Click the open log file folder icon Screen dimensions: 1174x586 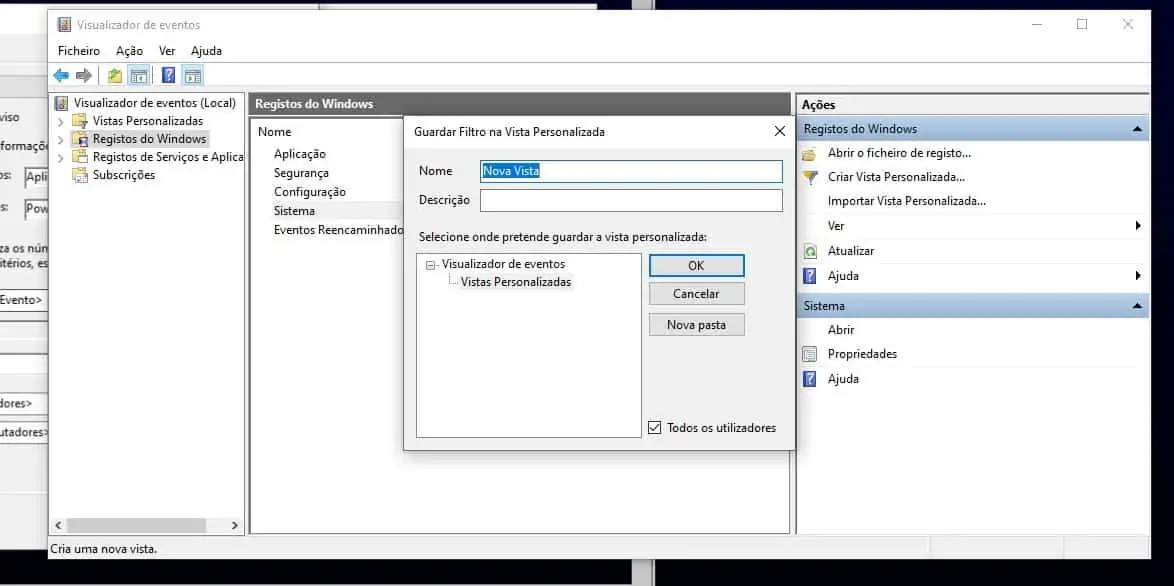(x=809, y=153)
